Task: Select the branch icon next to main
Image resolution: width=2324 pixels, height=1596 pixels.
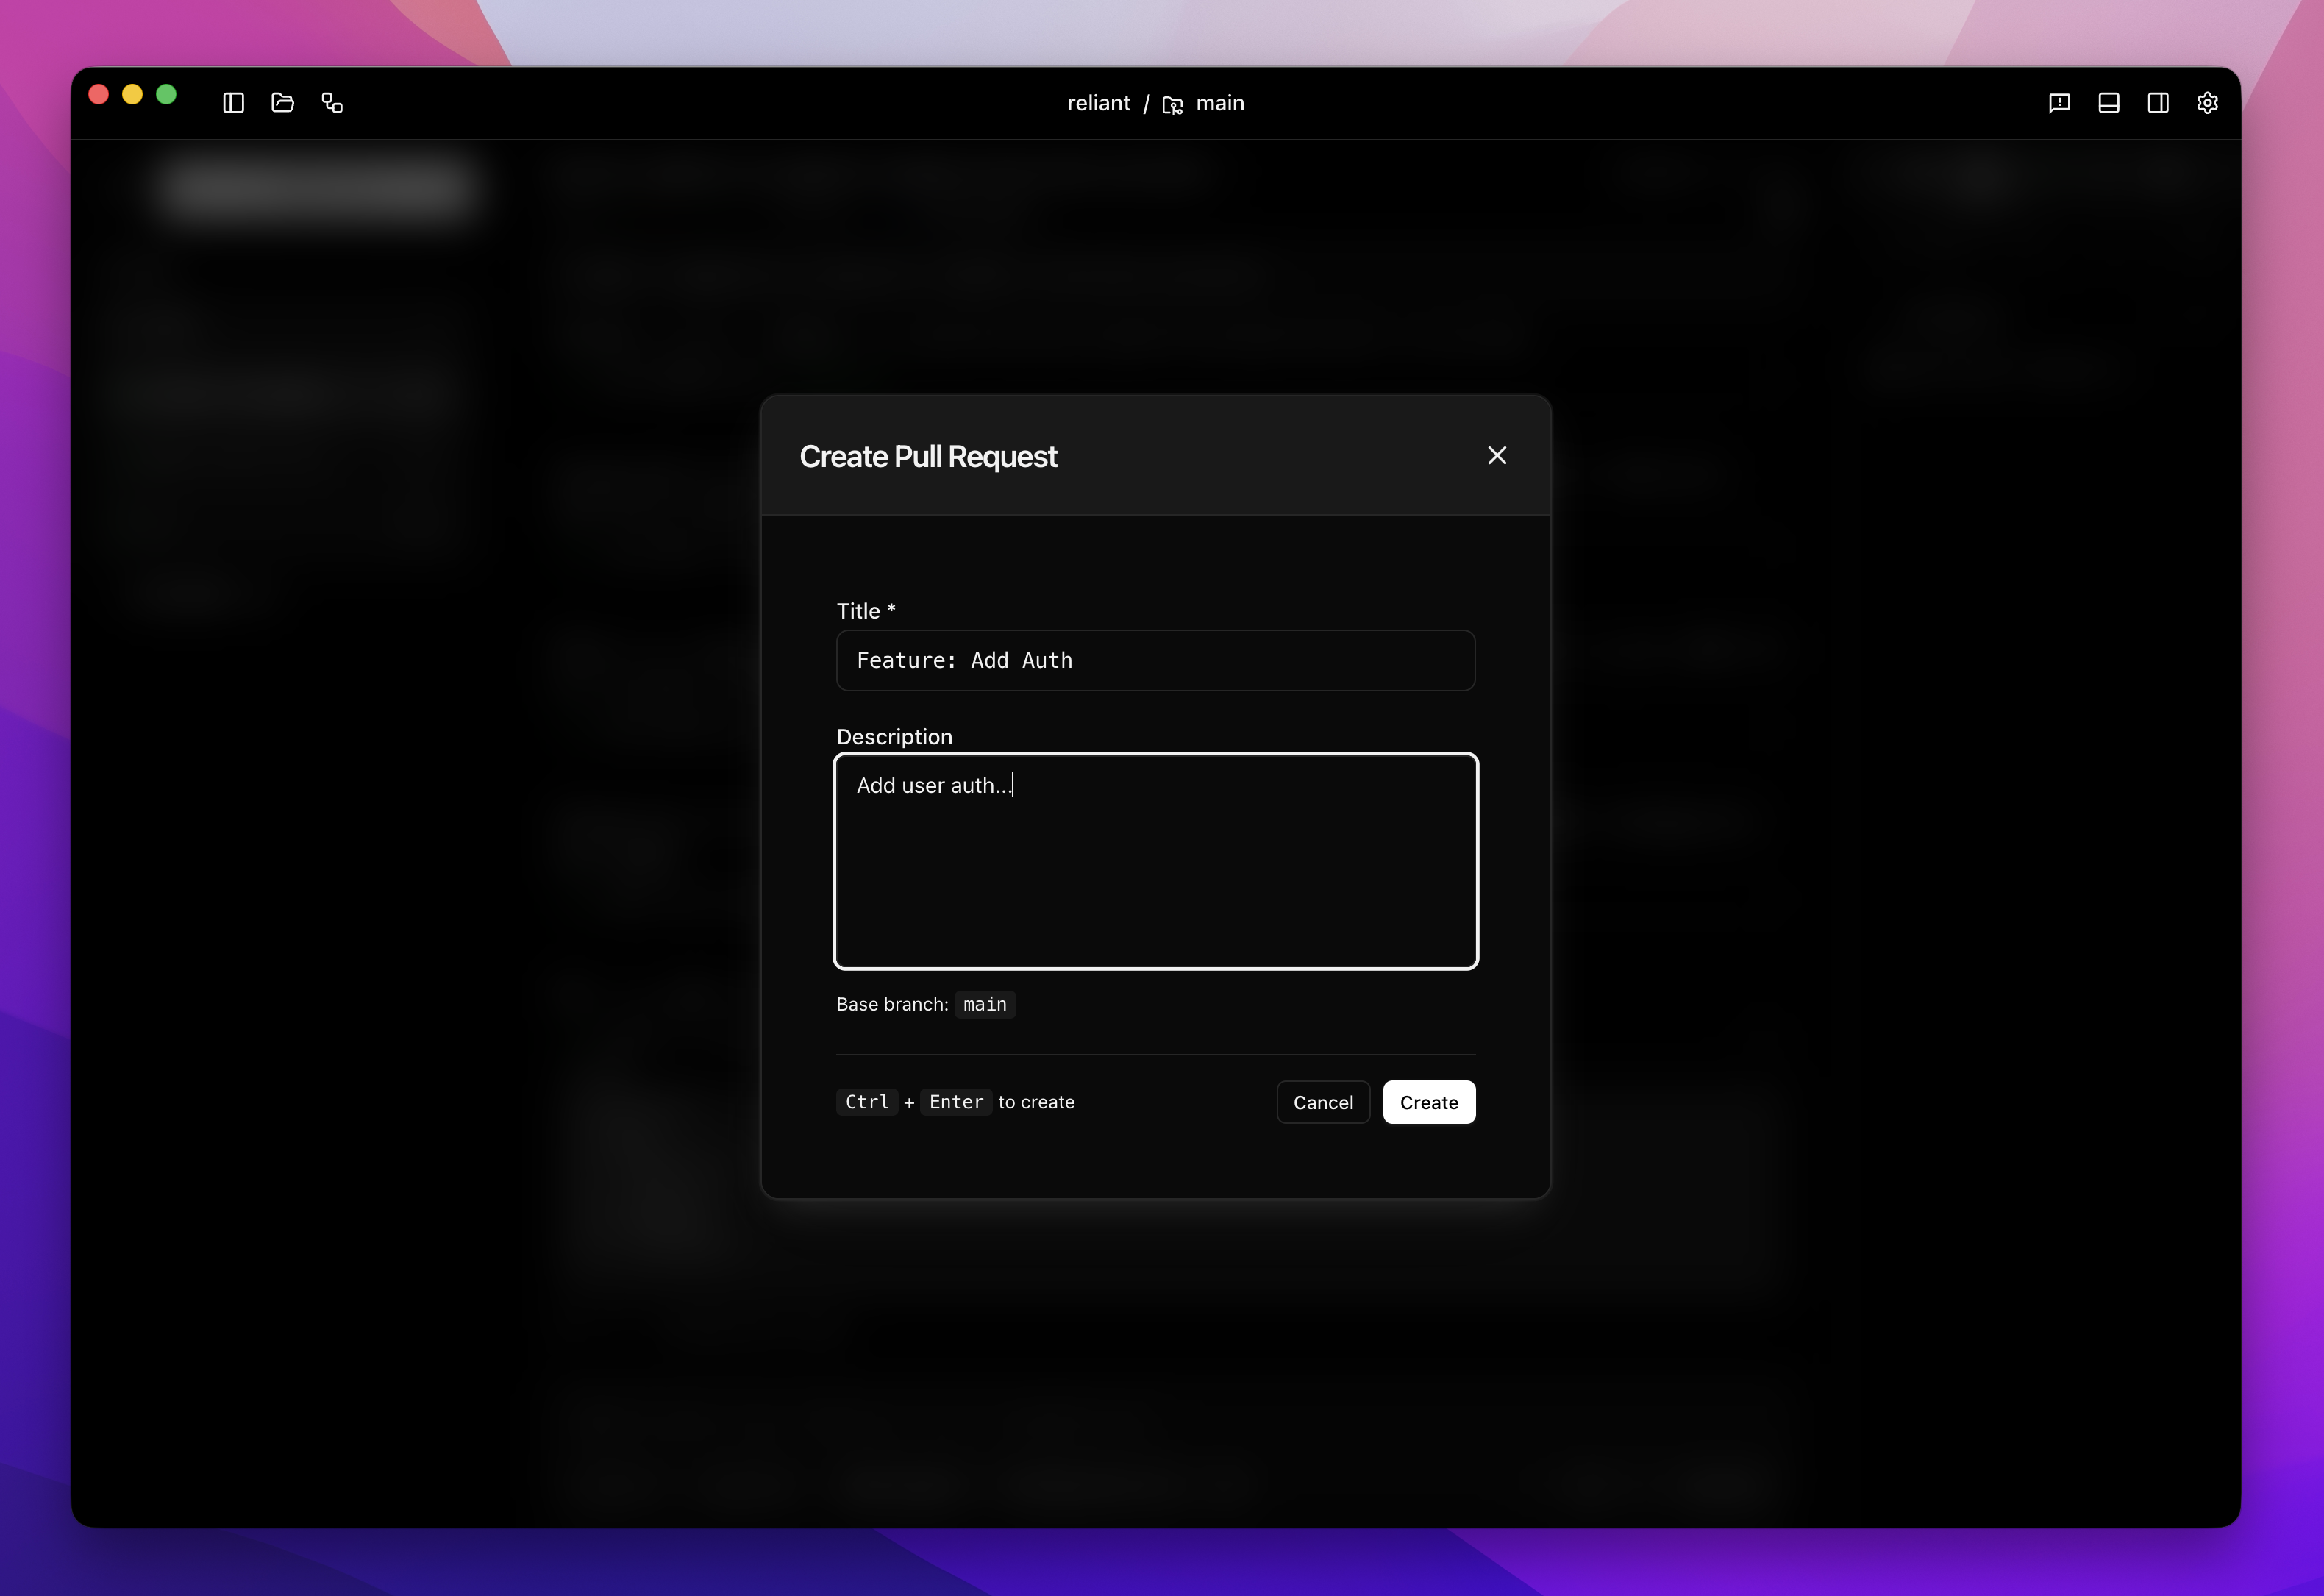Action: (x=1172, y=104)
